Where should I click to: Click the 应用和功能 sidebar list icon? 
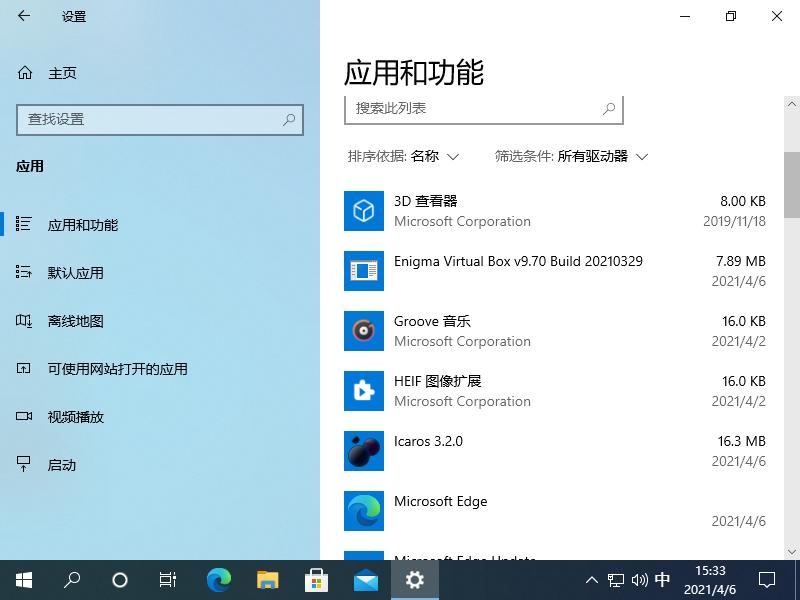pos(23,224)
